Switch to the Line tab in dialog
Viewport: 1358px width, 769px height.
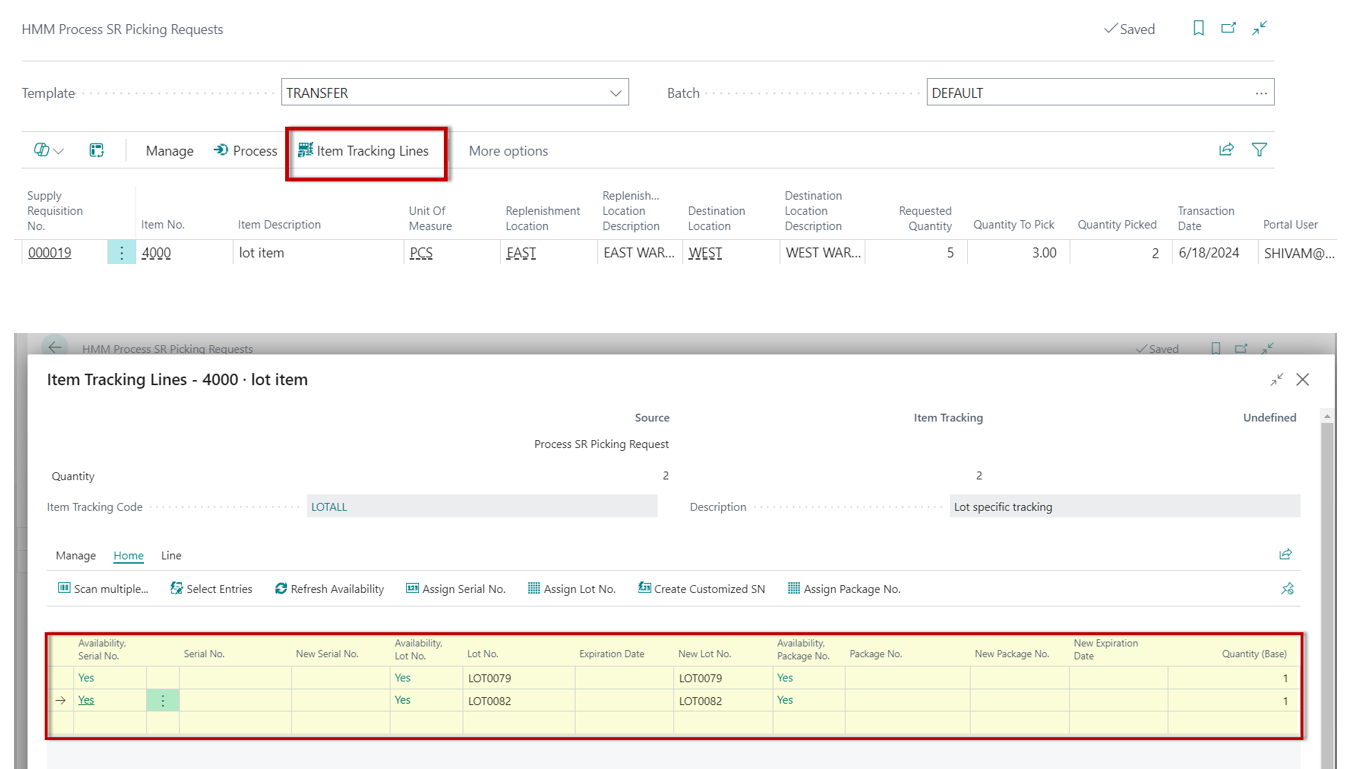171,556
